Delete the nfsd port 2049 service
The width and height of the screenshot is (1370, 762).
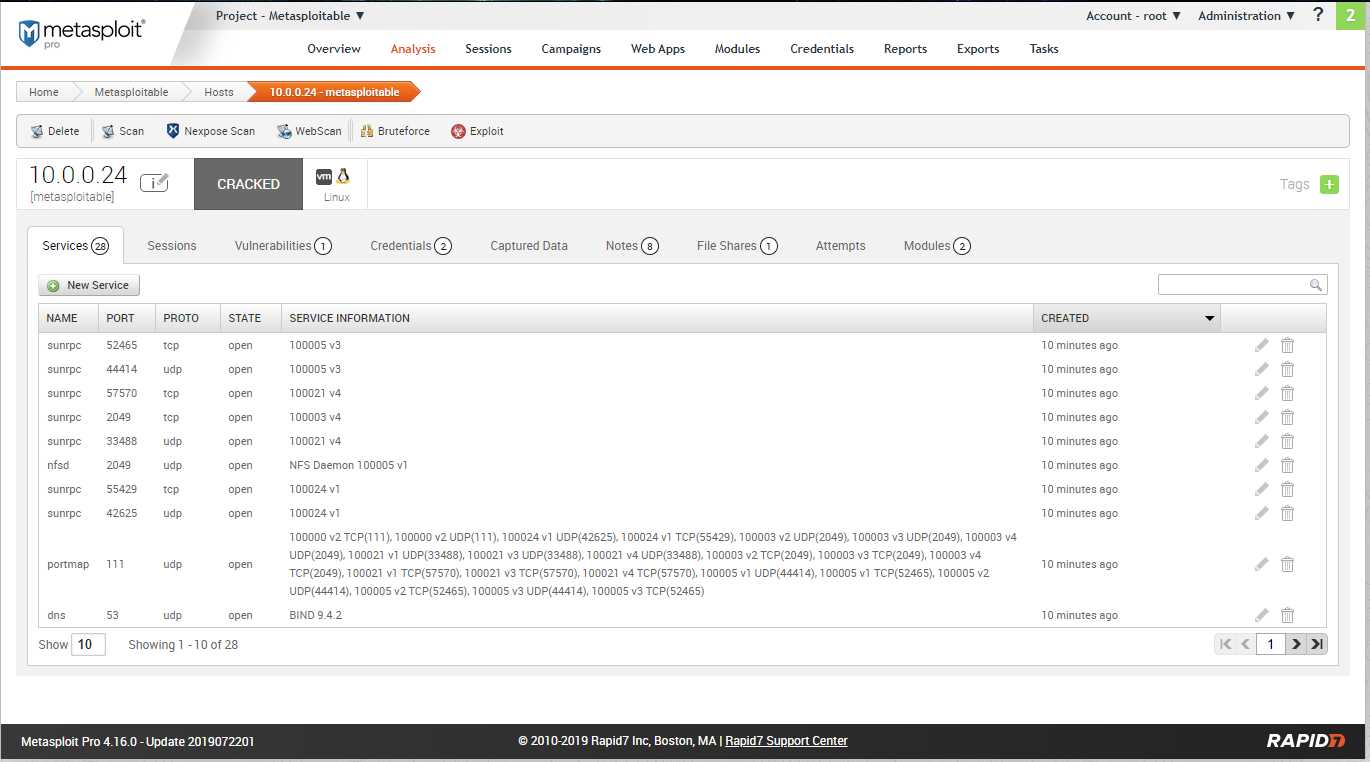point(1287,465)
